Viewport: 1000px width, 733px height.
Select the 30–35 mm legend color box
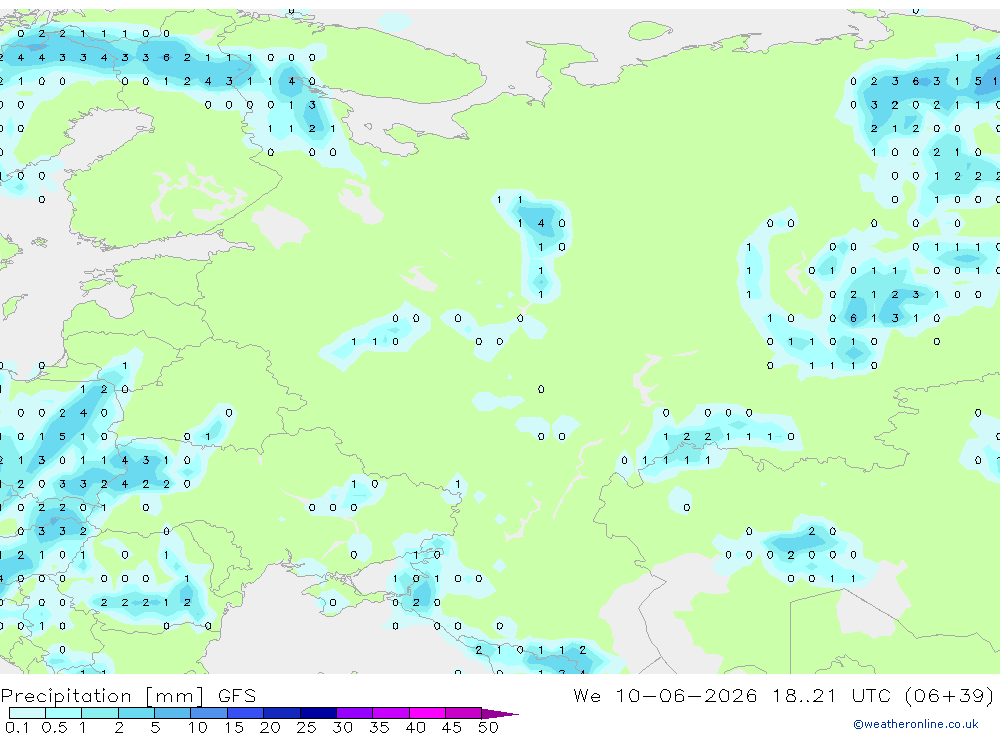355,713
